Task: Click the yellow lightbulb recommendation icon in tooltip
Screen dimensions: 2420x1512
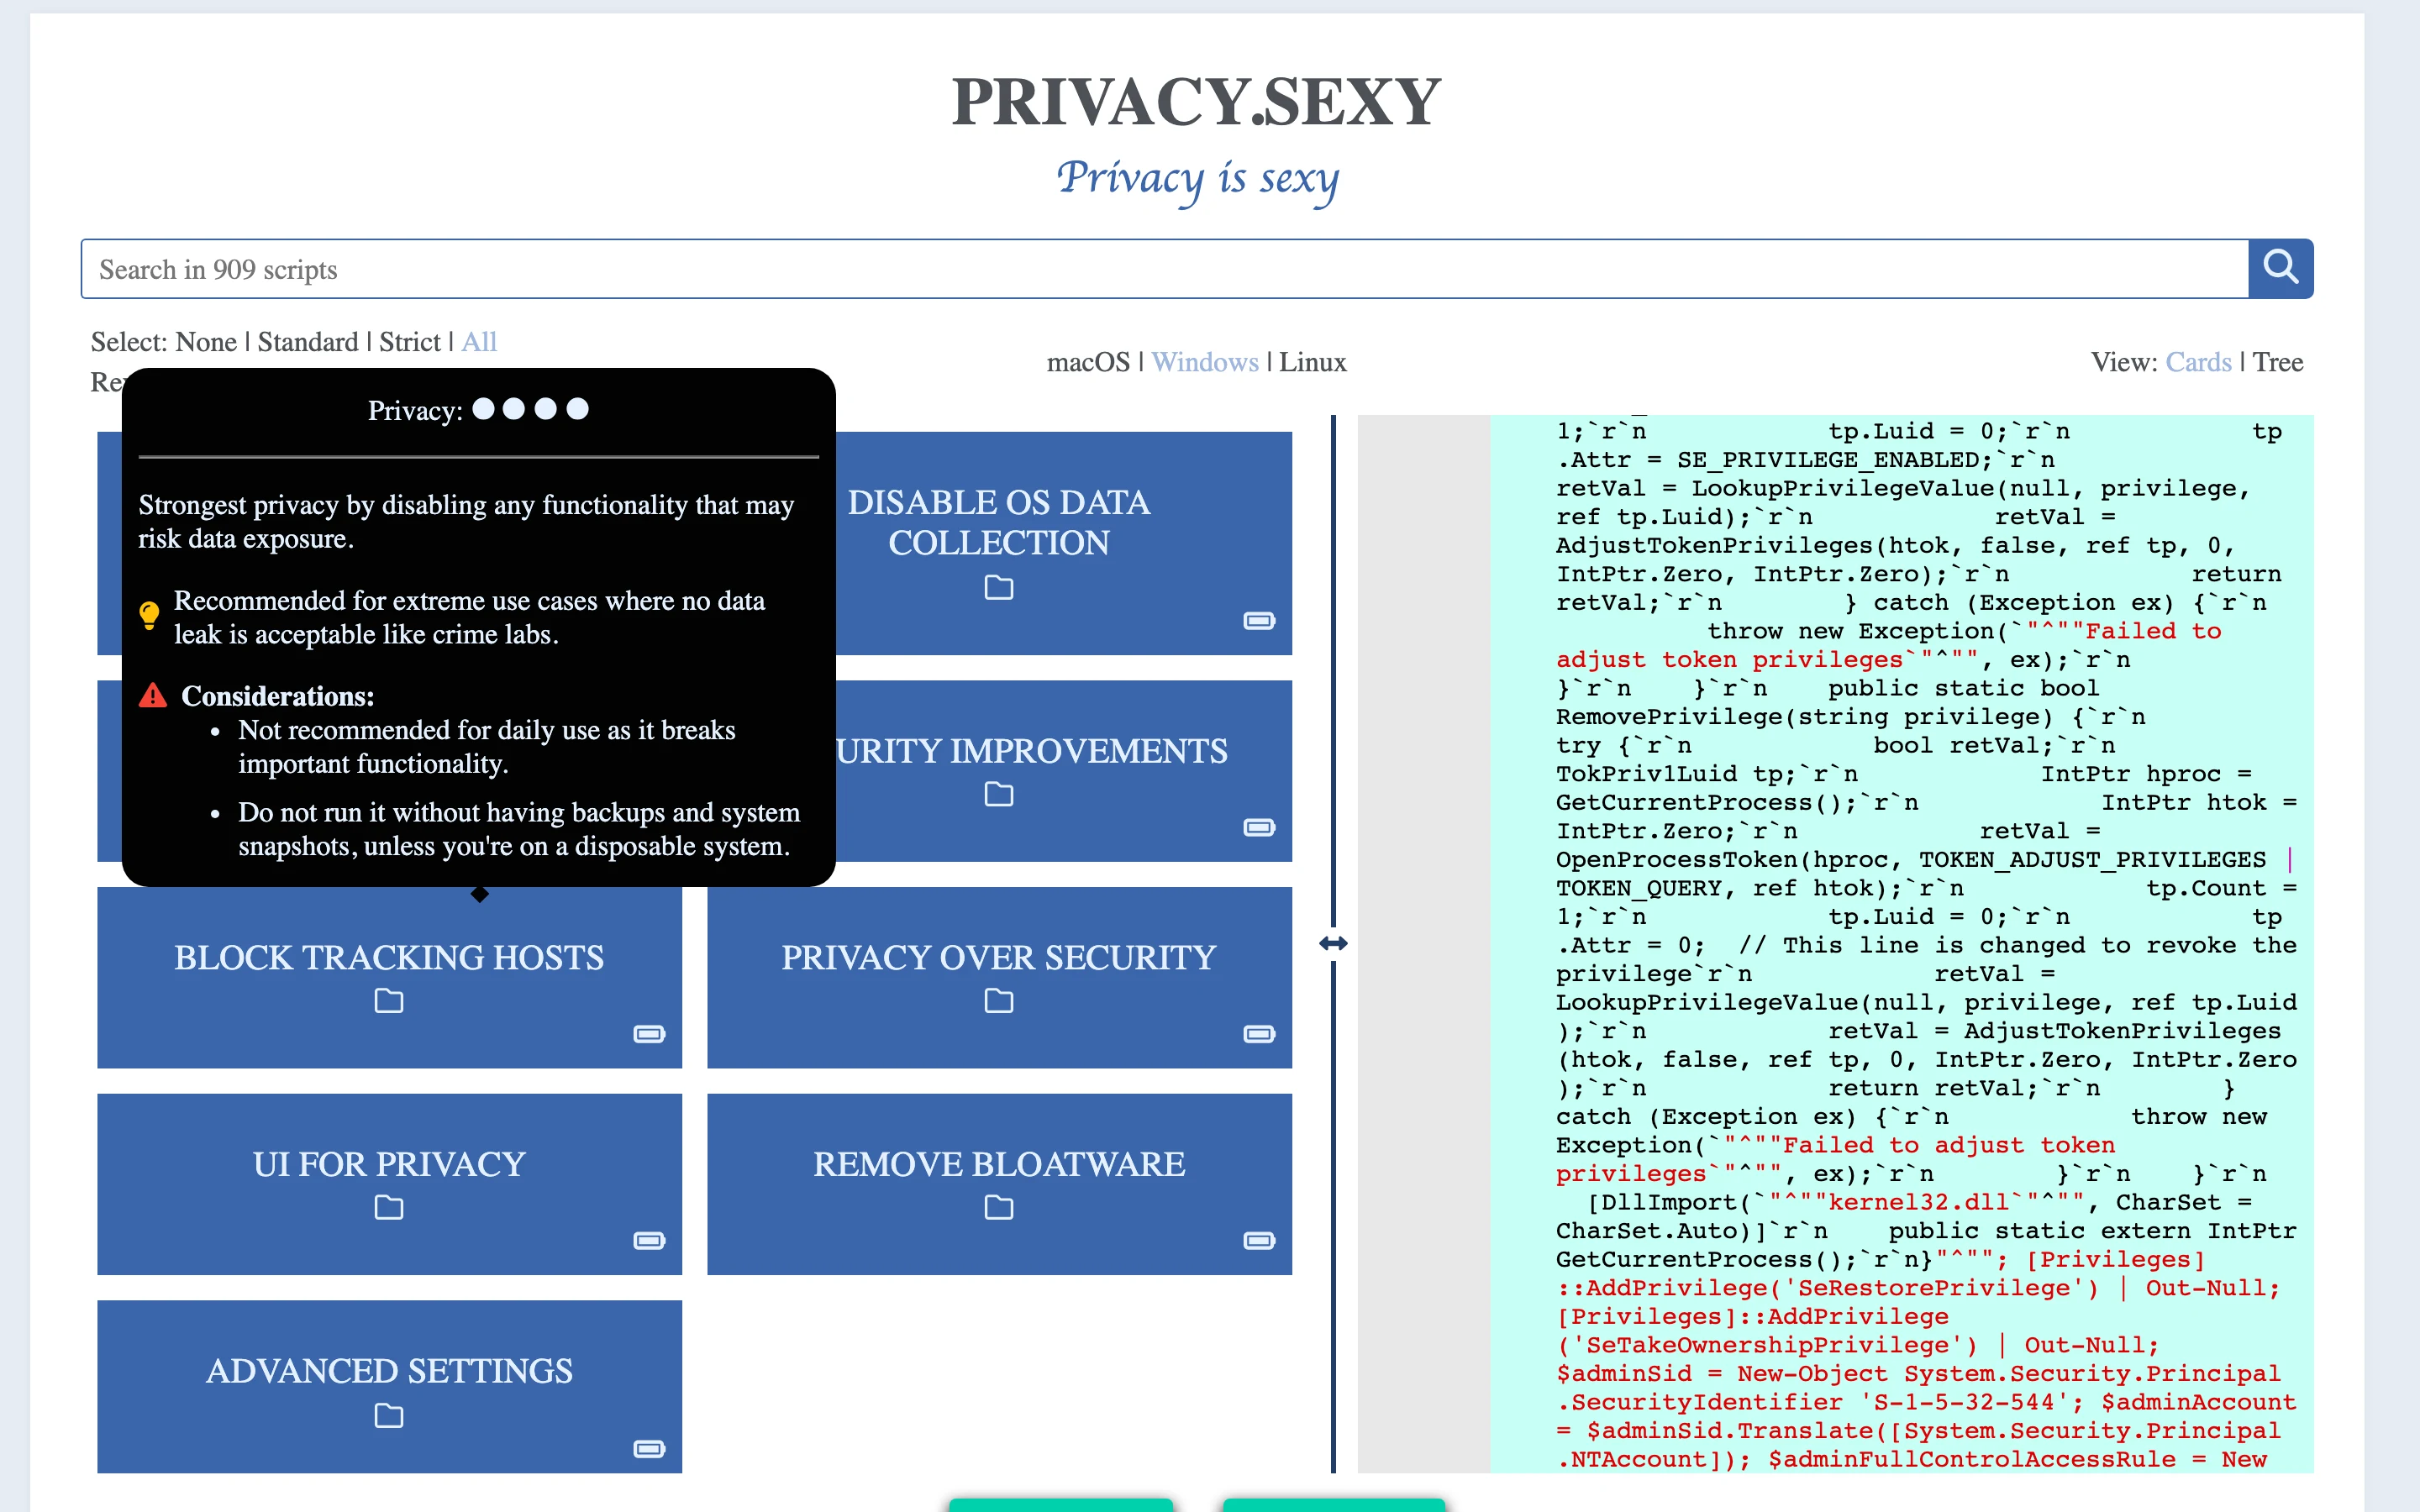Action: click(x=149, y=615)
